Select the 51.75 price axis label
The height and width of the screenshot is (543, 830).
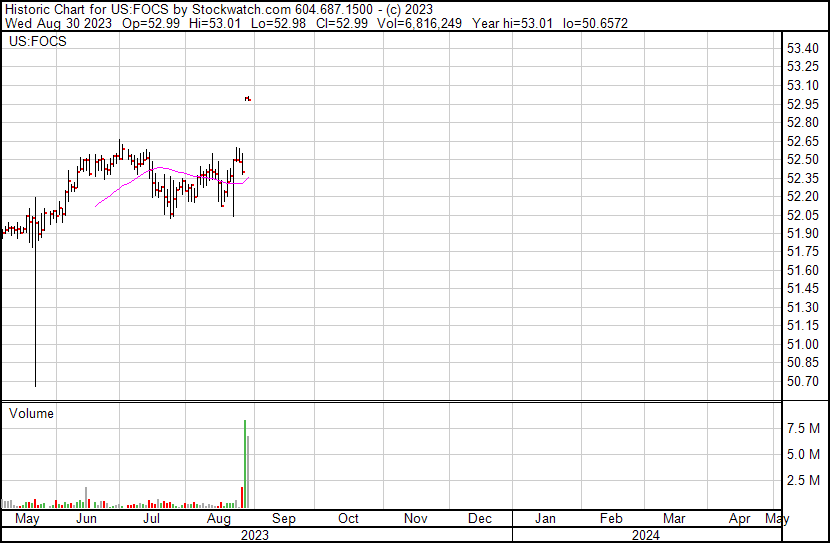pos(802,252)
